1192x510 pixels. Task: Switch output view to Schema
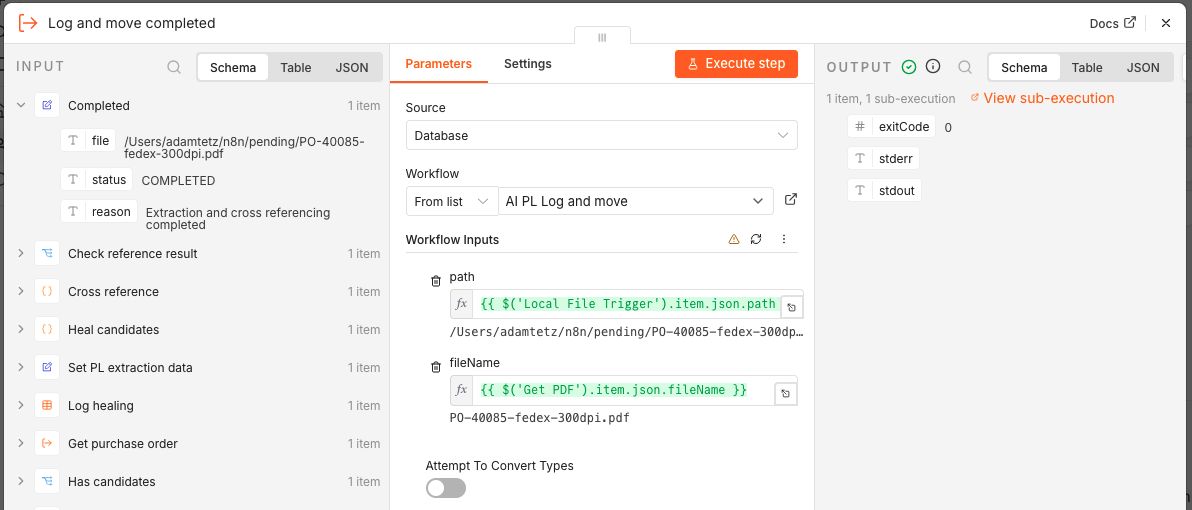pyautogui.click(x=1023, y=67)
